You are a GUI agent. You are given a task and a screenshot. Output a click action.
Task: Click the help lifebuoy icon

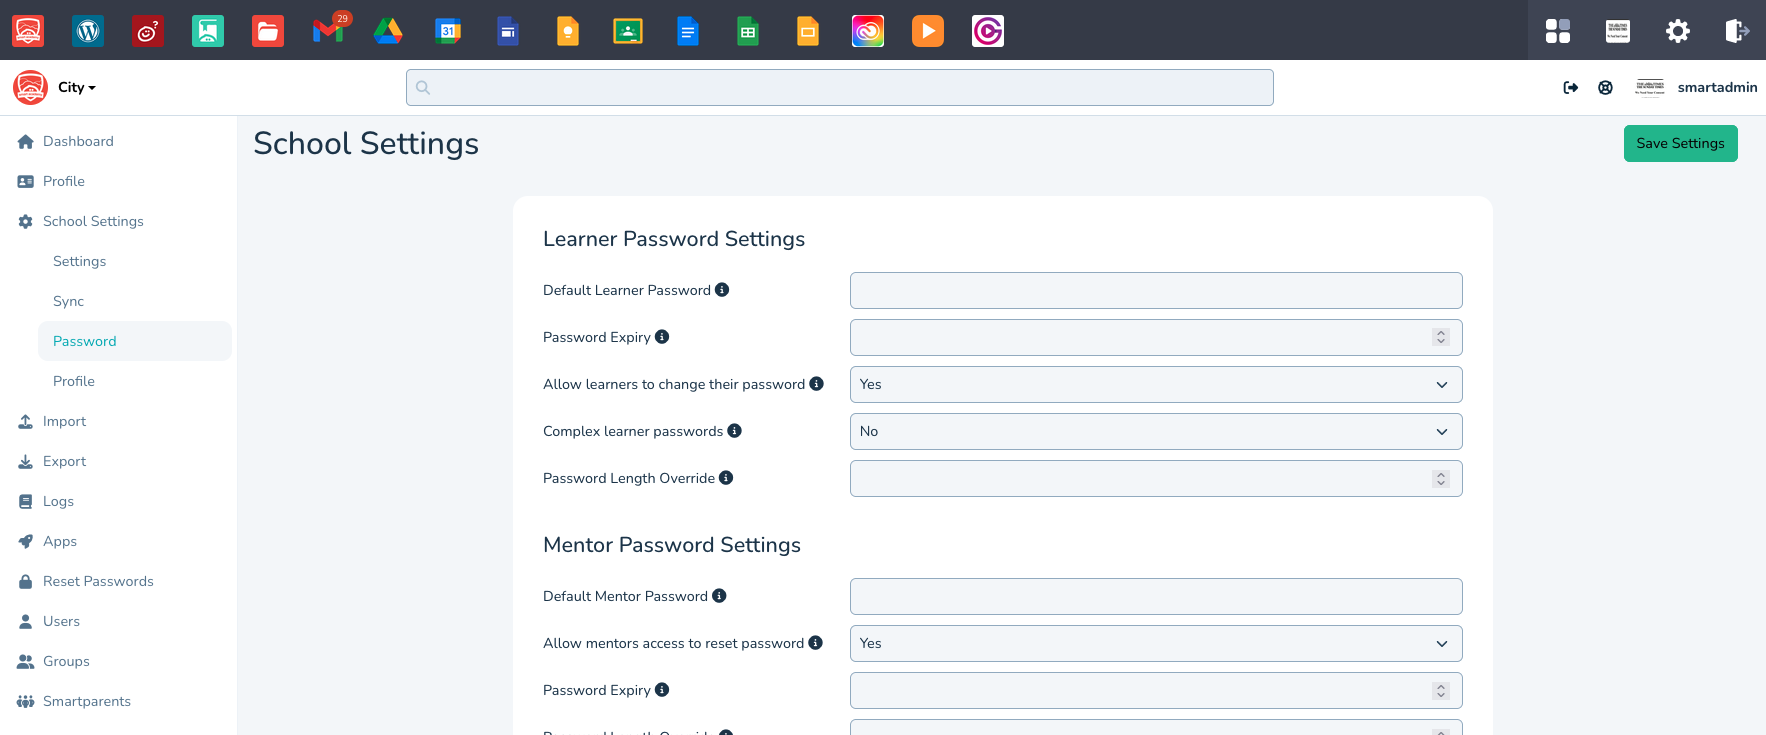(x=1605, y=88)
